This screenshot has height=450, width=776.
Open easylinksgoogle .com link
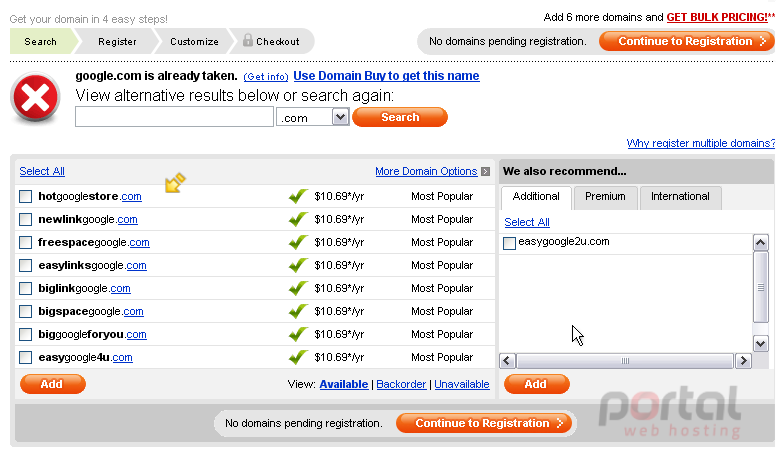pos(136,265)
